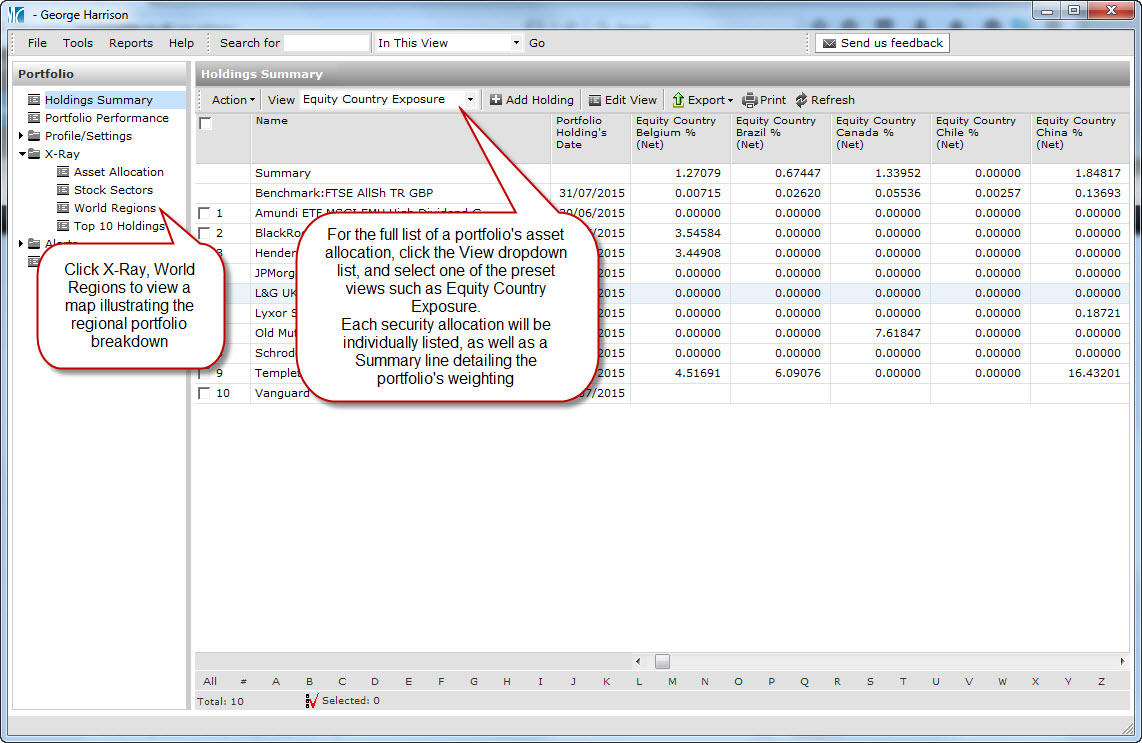Open the Reports menu
This screenshot has height=743, width=1142.
131,44
